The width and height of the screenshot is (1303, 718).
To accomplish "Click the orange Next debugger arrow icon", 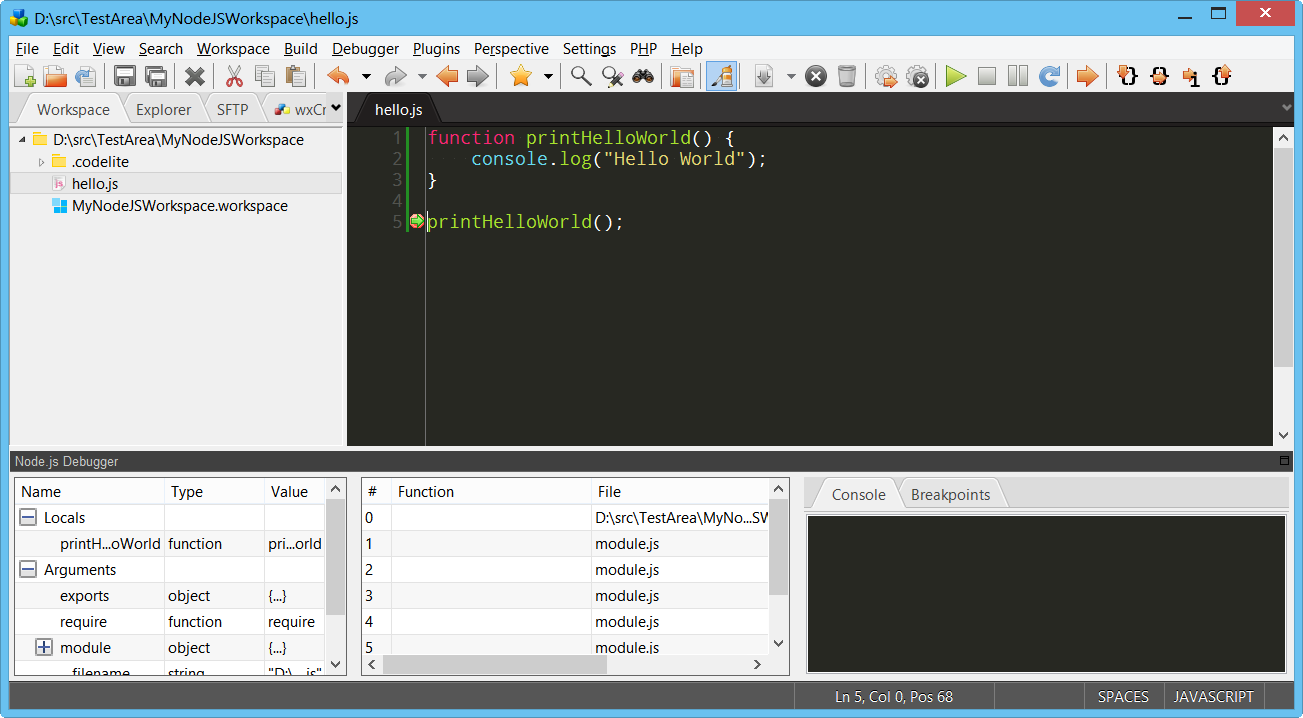I will click(x=1087, y=77).
